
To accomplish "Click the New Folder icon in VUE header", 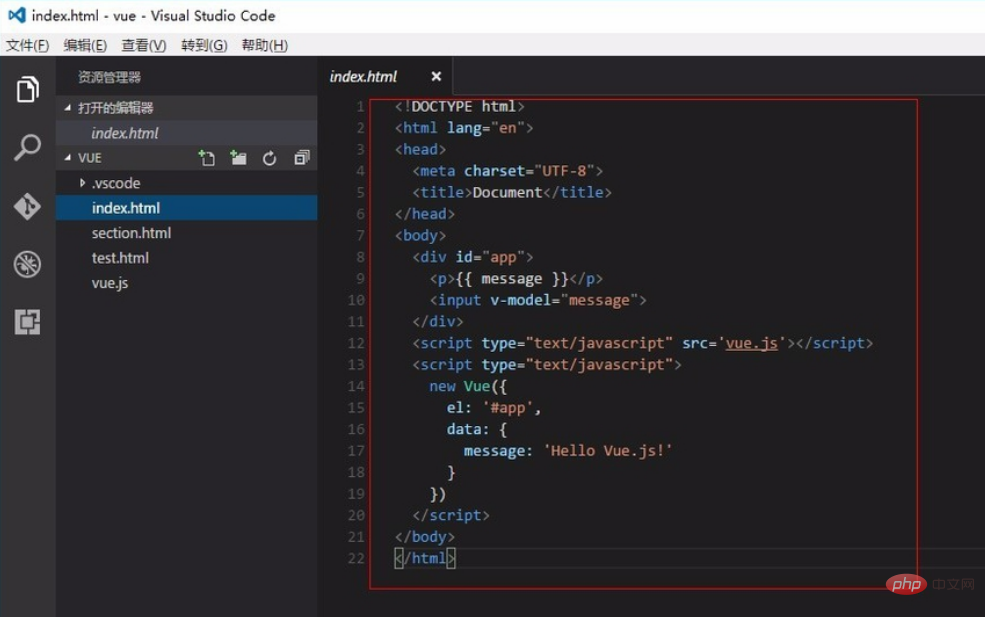I will (x=238, y=158).
